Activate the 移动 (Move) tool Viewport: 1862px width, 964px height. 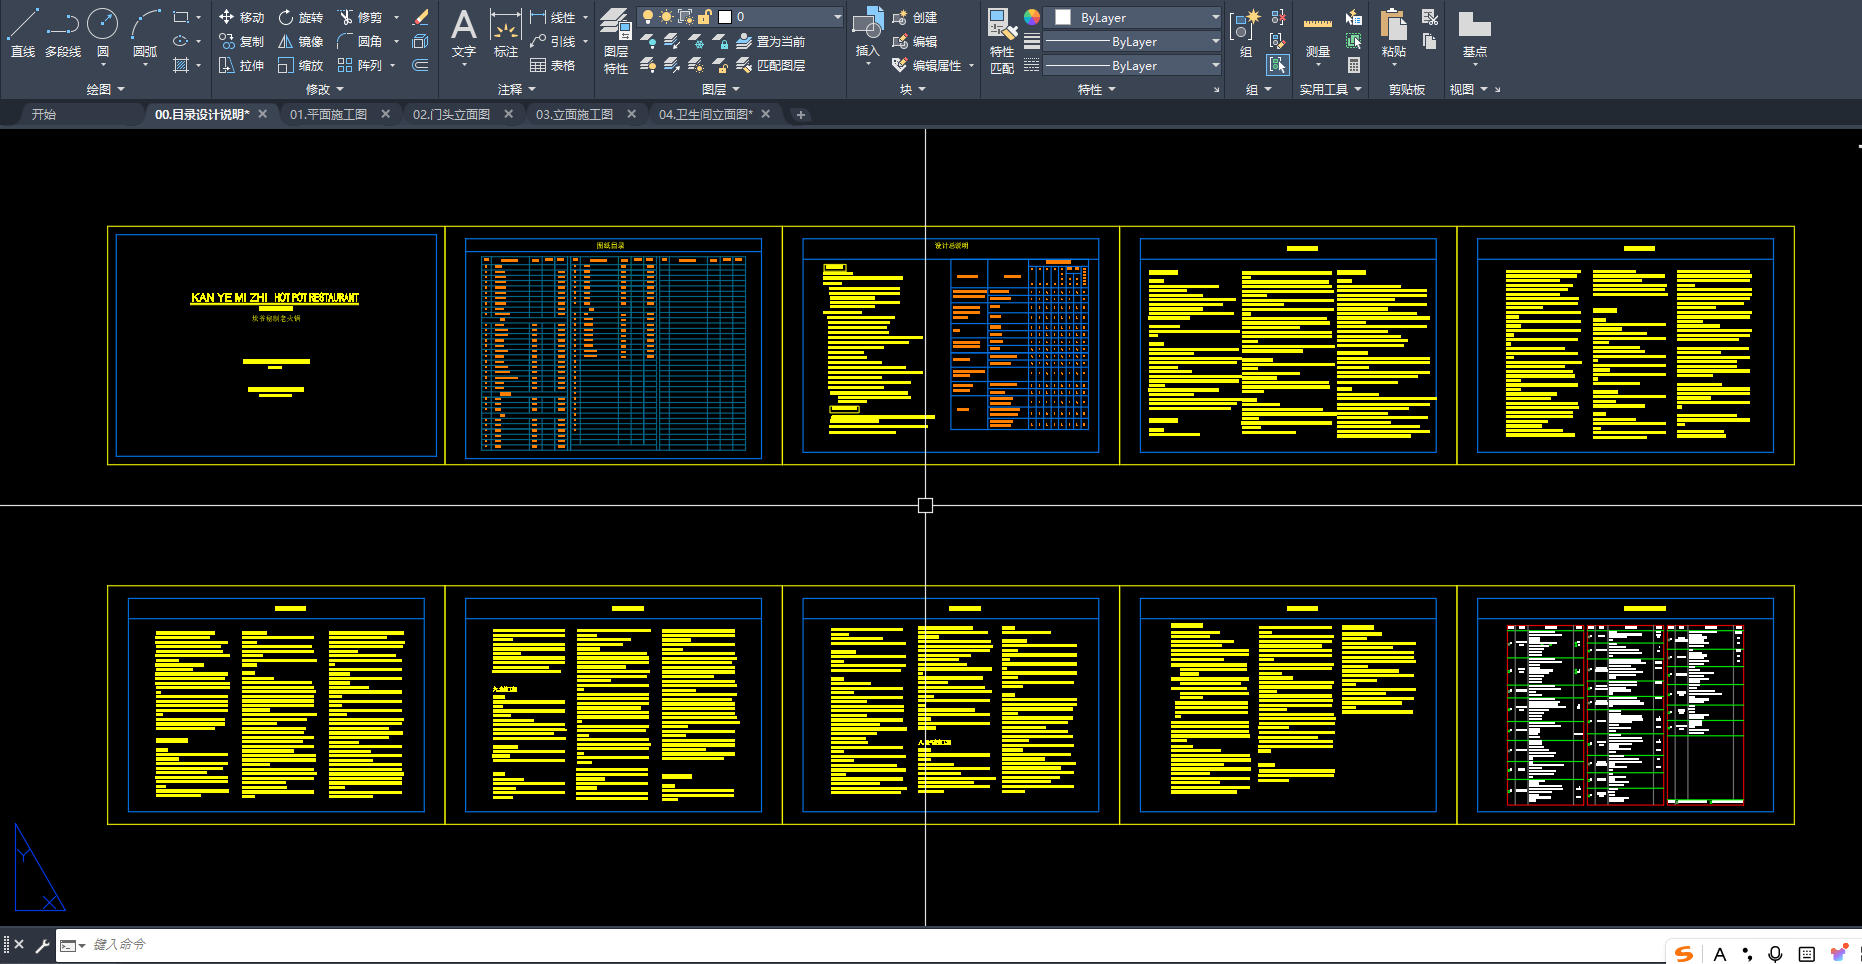(241, 17)
